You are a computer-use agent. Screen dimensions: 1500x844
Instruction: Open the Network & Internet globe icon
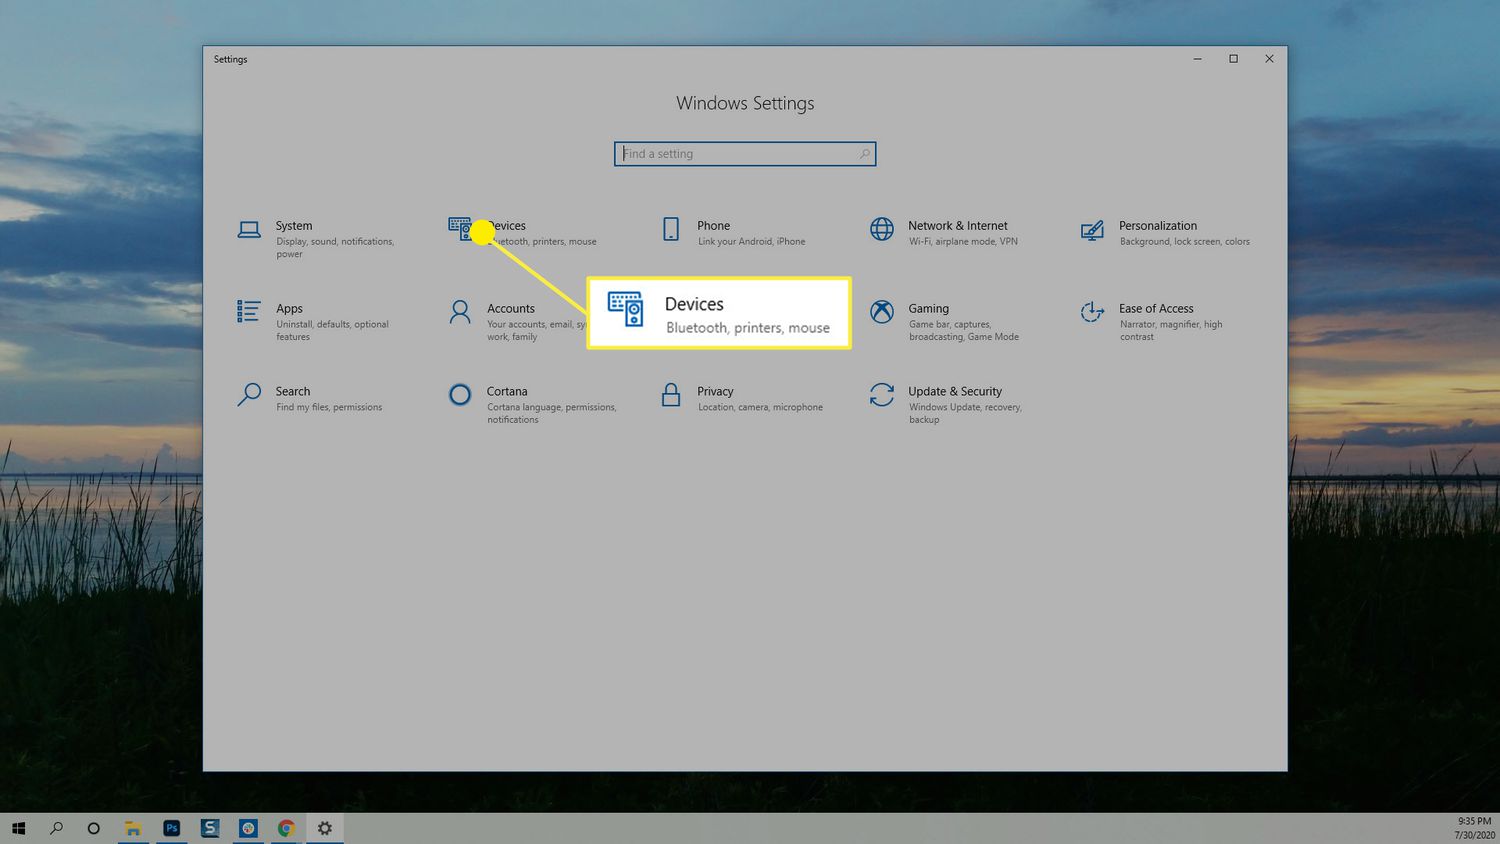tap(881, 230)
